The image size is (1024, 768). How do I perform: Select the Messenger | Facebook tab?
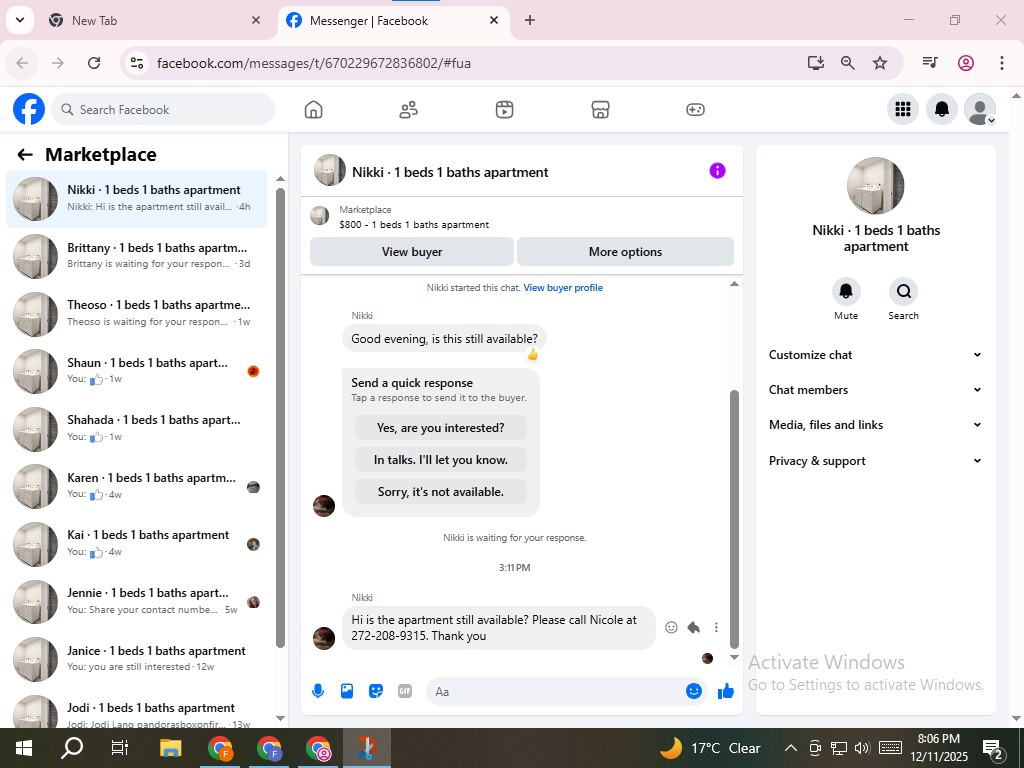tap(394, 20)
